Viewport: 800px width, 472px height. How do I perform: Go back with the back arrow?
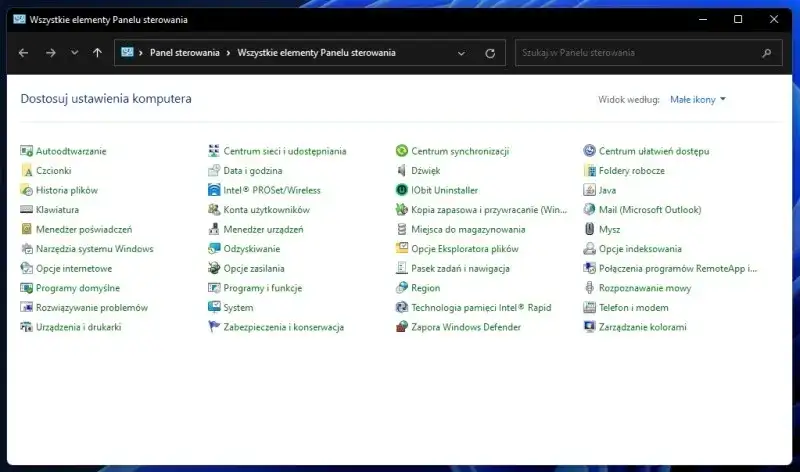click(23, 53)
